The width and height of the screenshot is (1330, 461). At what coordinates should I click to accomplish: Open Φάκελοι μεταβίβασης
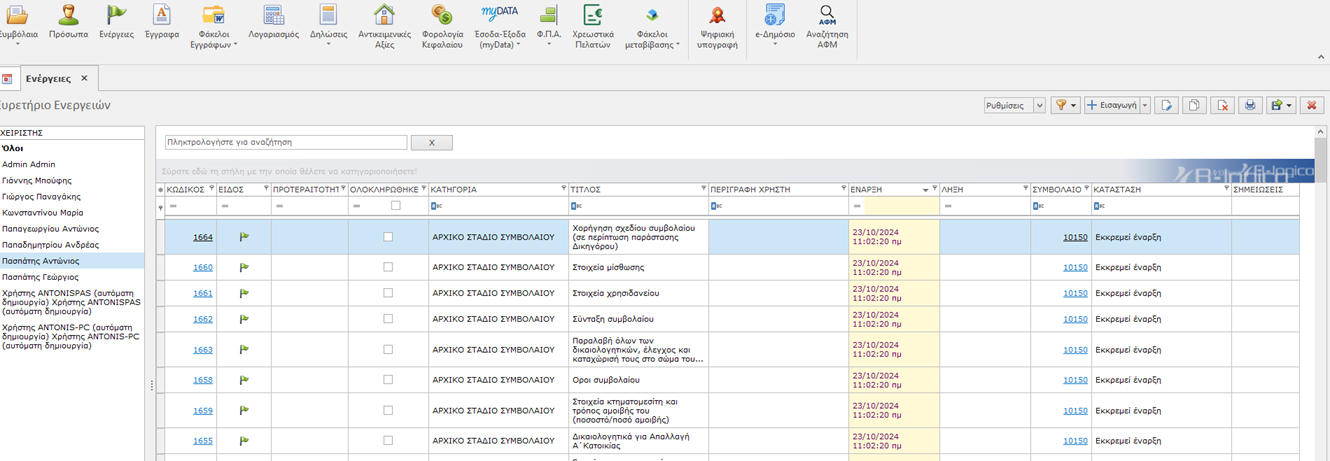[652, 27]
